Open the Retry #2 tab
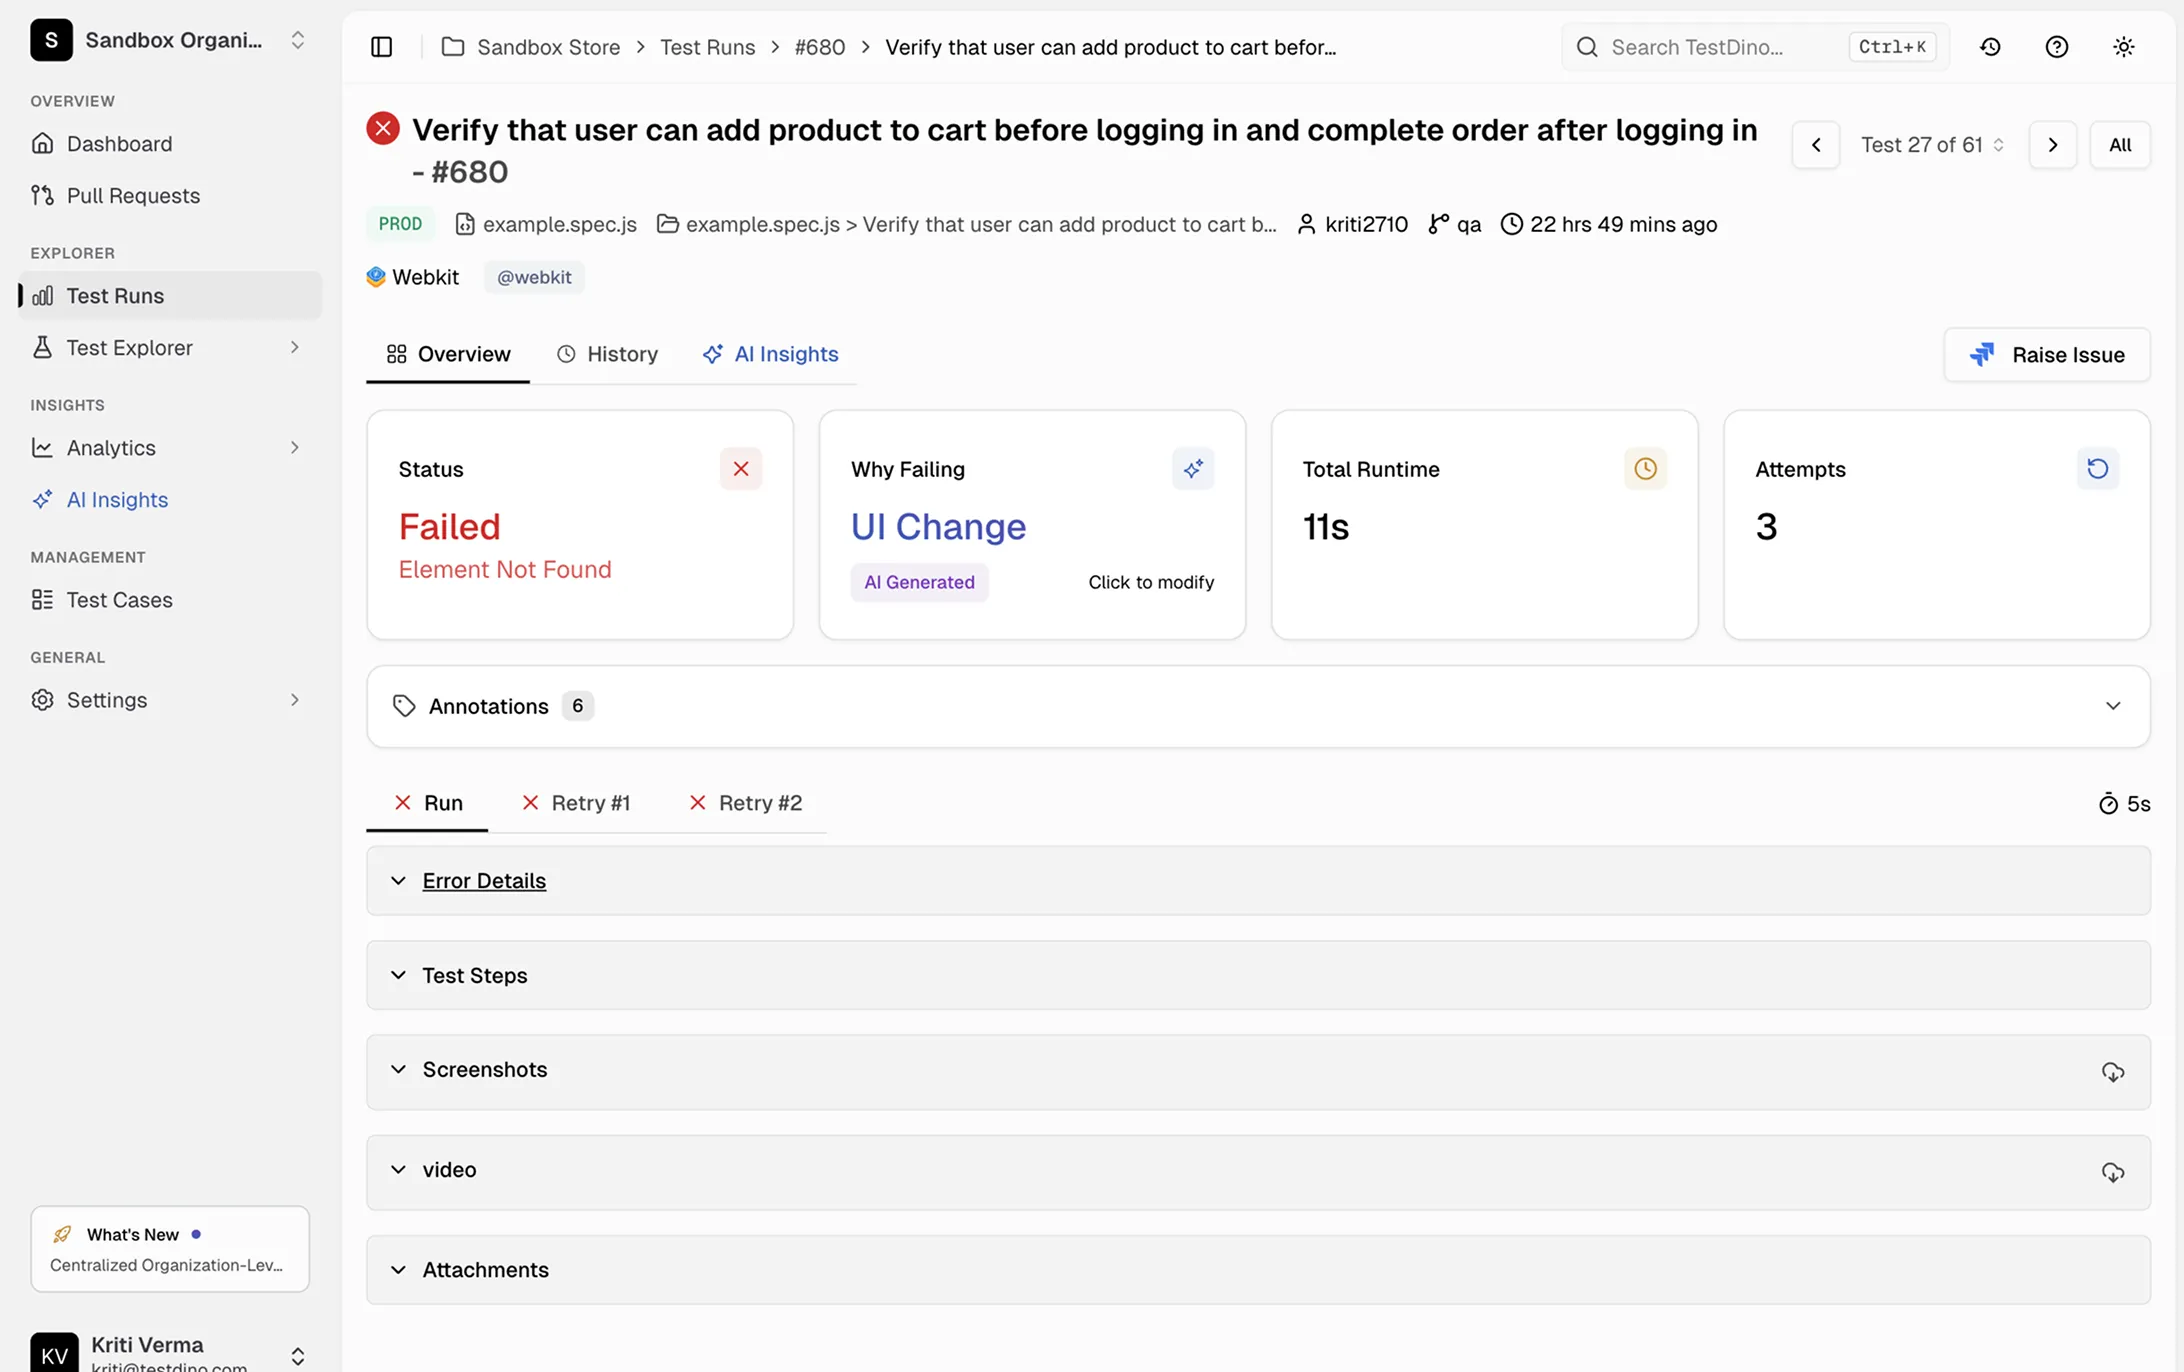 point(746,803)
